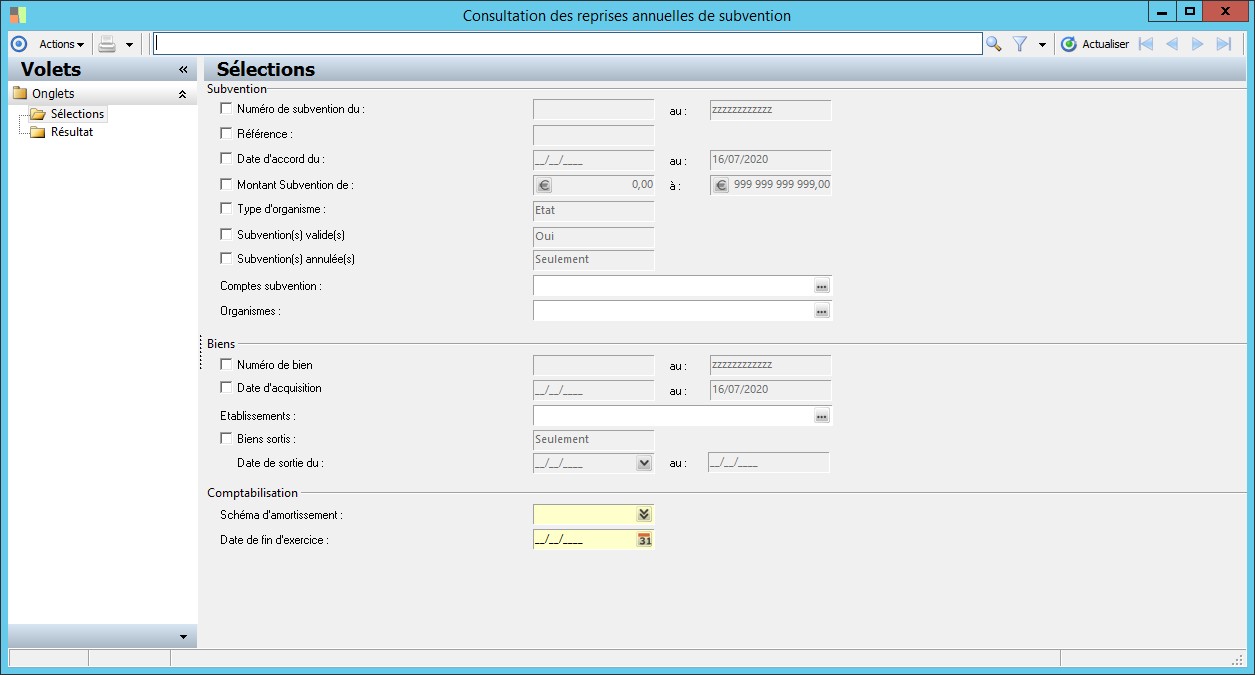1255x675 pixels.
Task: Toggle the Biens sortis checkbox
Action: click(x=226, y=439)
